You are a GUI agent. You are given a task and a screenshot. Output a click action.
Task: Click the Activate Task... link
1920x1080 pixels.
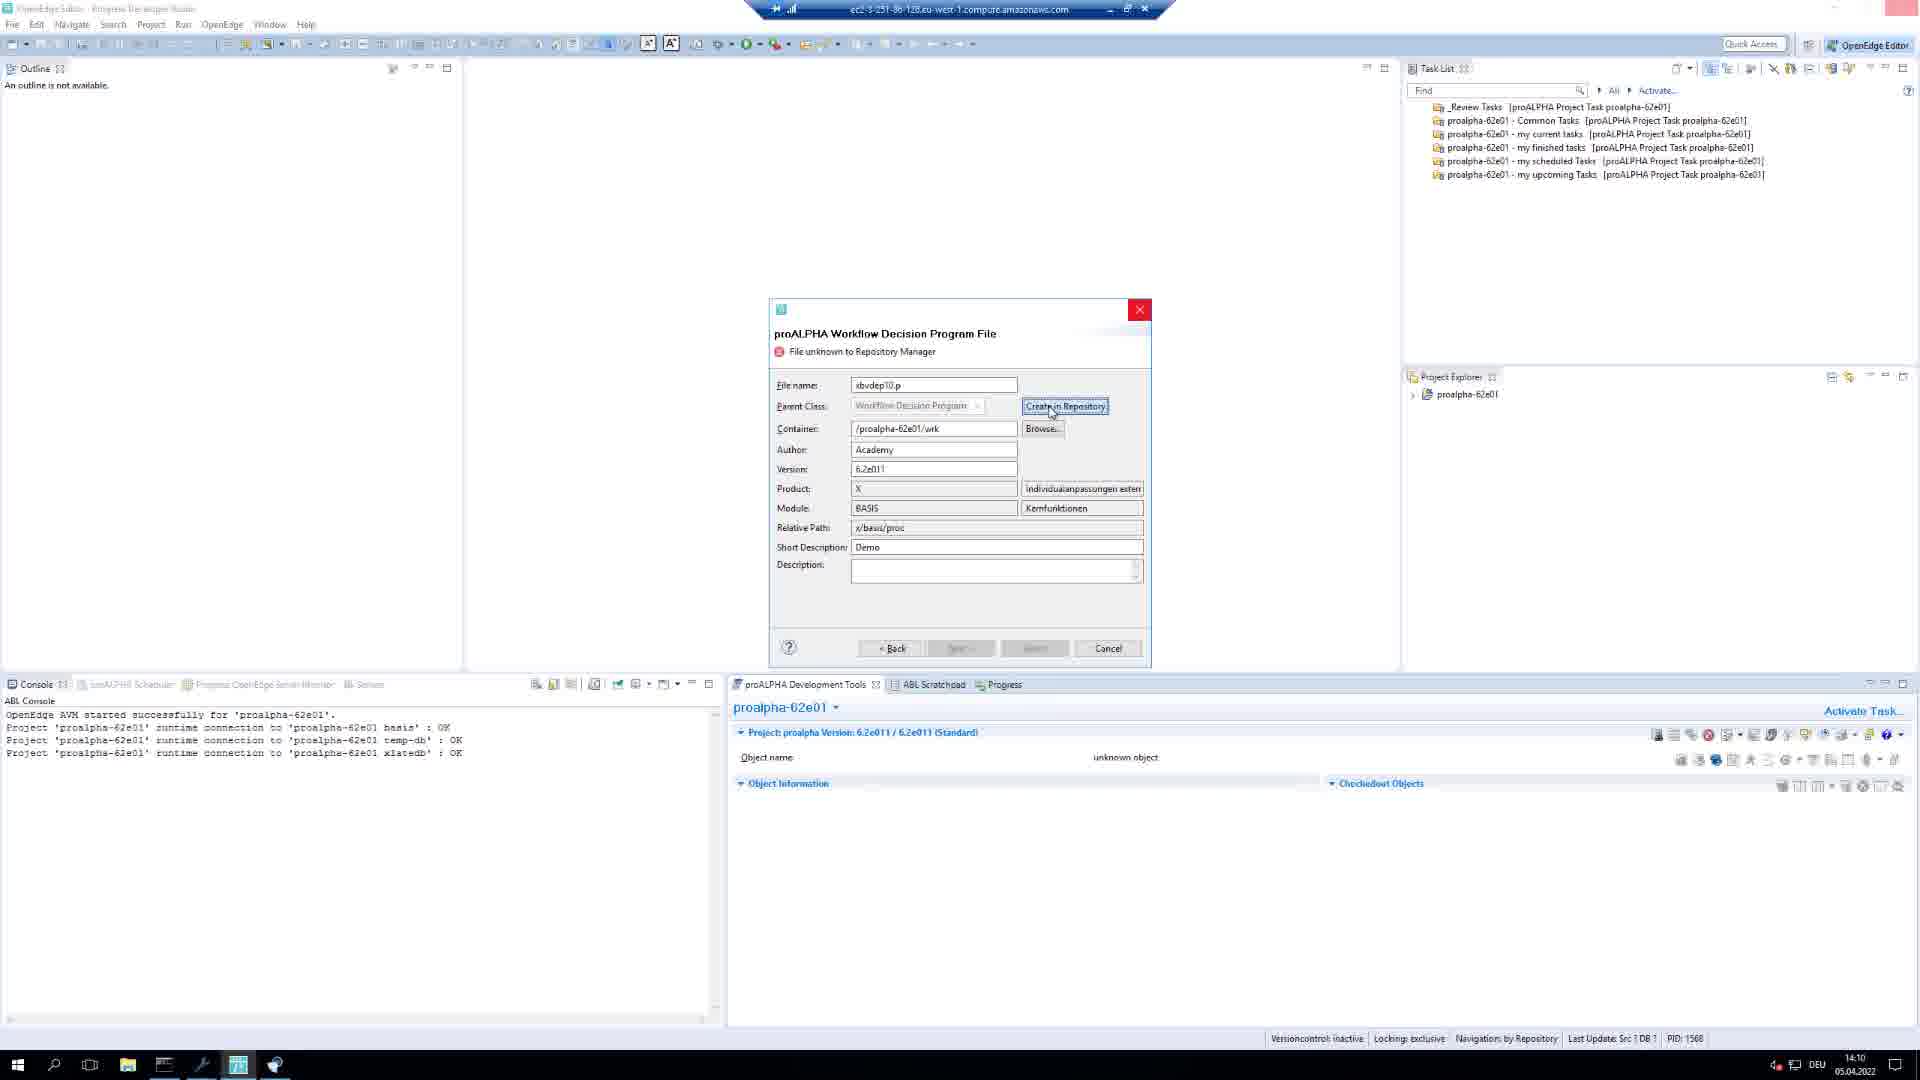click(1863, 711)
